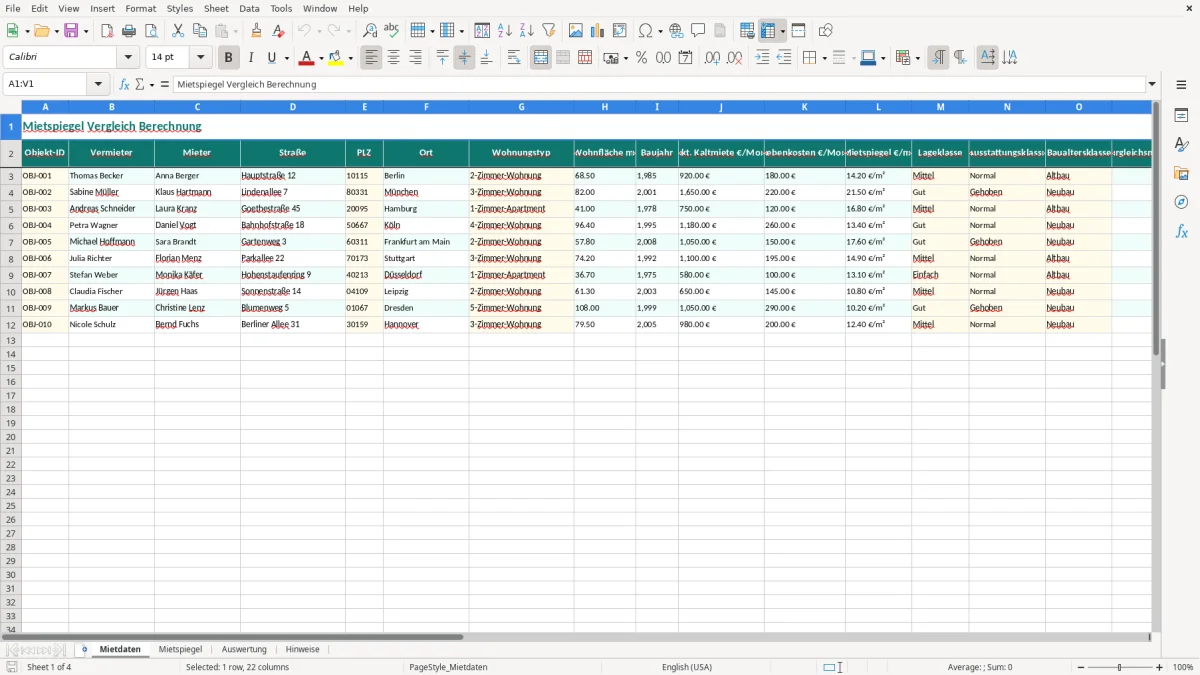Image resolution: width=1200 pixels, height=675 pixels.
Task: Click Clear Direct Formatting icon
Action: click(278, 31)
